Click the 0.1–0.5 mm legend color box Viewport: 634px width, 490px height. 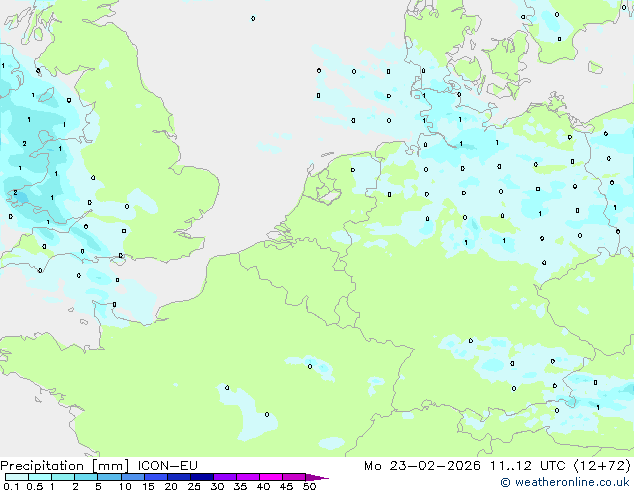(17, 477)
